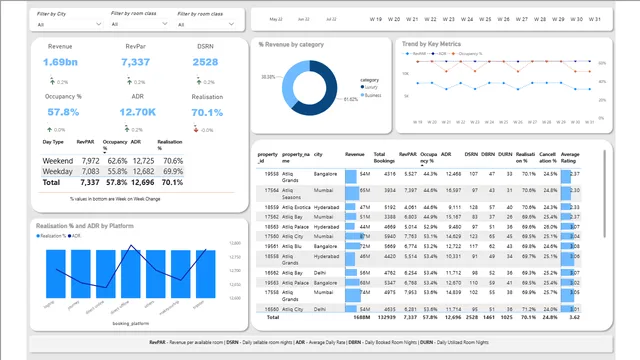
Task: Select the direct online bar
Action: pos(106,274)
